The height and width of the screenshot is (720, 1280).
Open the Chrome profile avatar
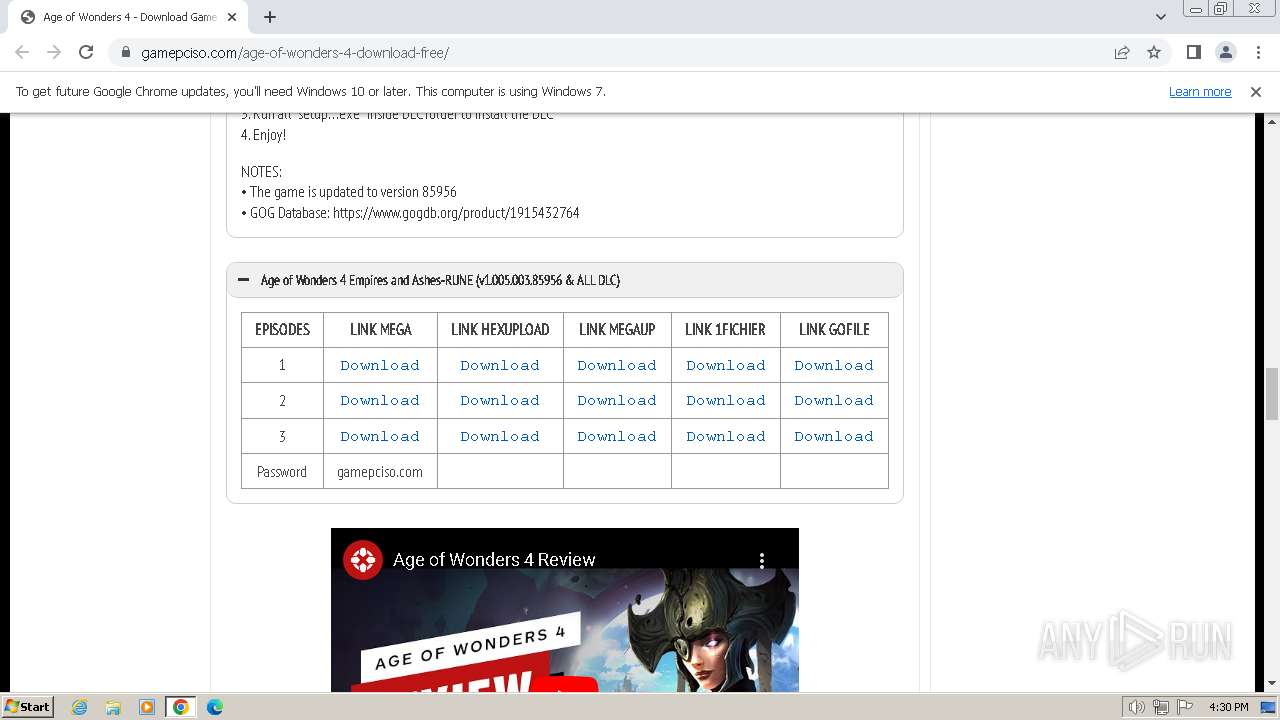click(1226, 52)
